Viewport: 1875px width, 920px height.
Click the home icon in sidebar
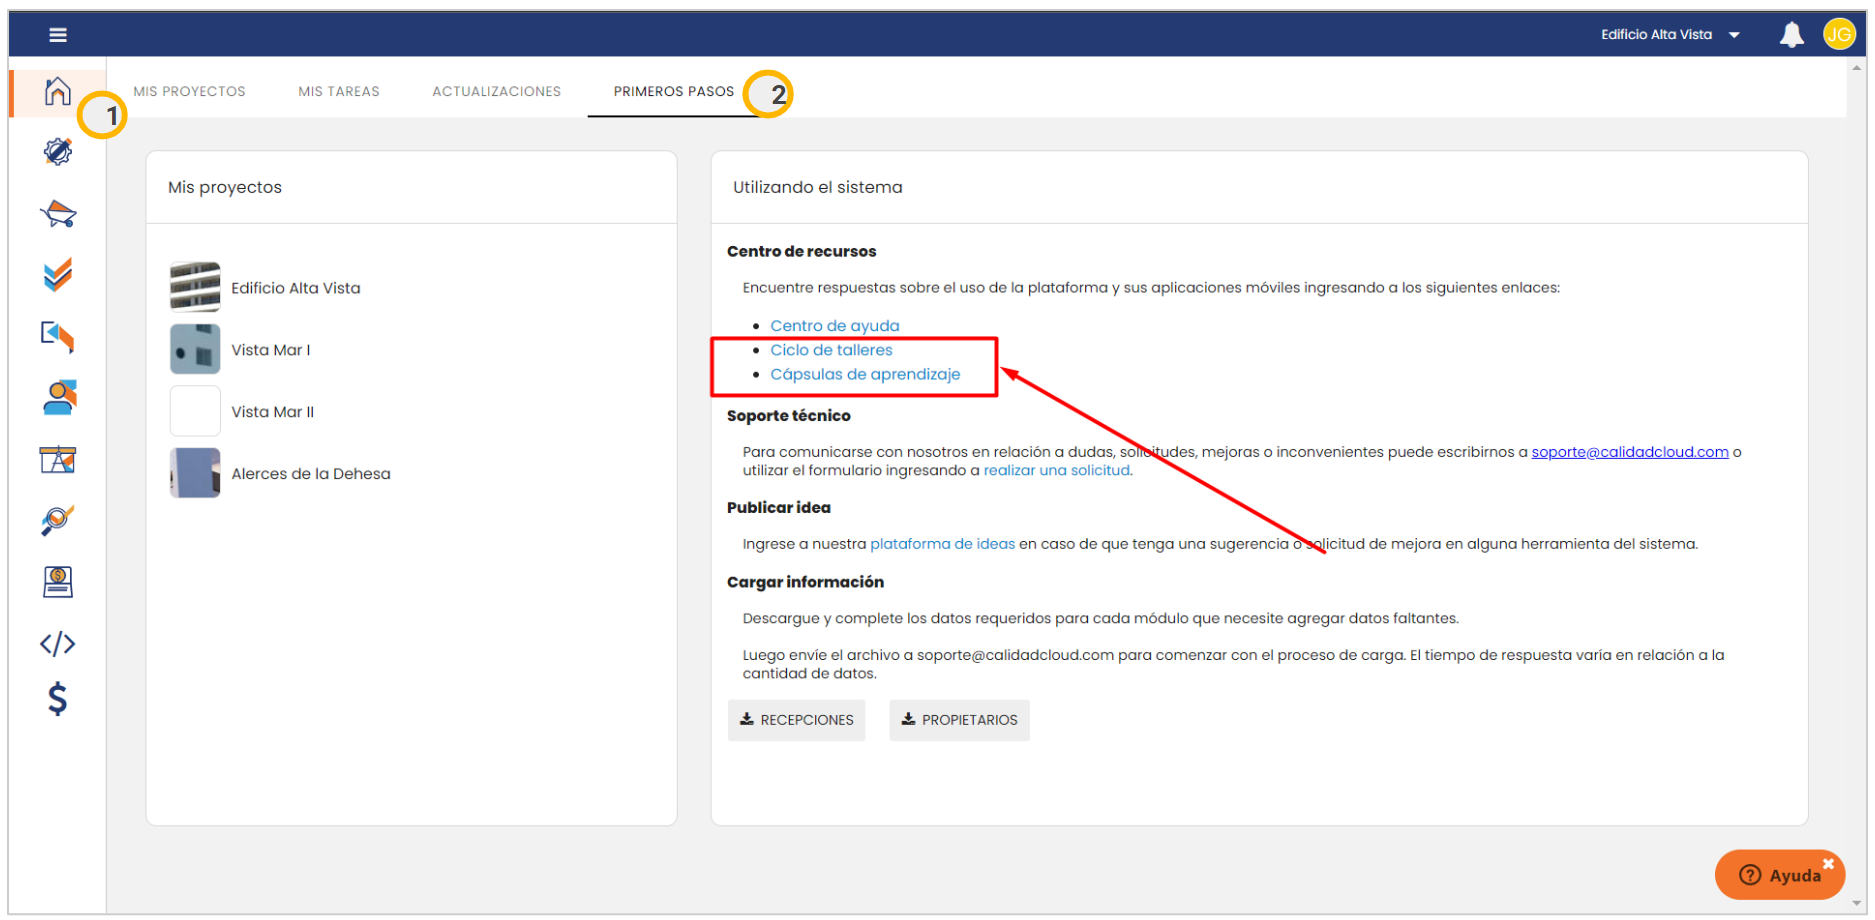coord(57,91)
